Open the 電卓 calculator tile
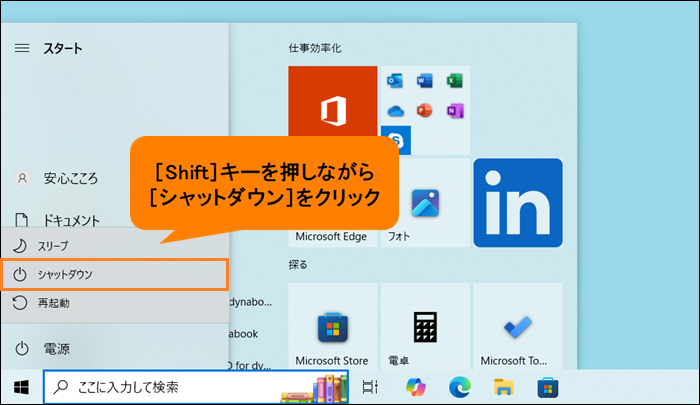 pos(425,326)
